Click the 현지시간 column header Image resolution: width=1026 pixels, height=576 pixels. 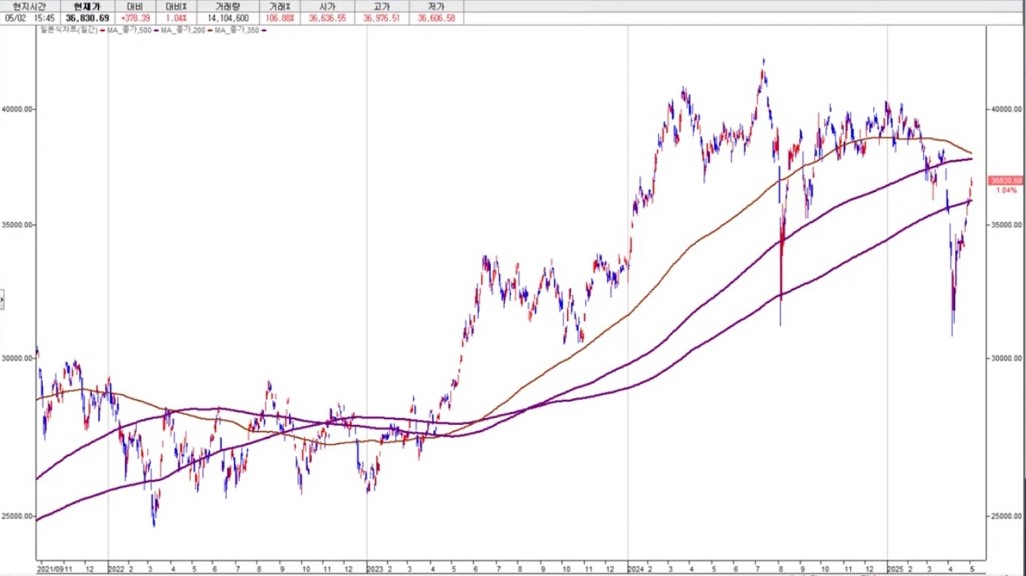click(x=29, y=6)
